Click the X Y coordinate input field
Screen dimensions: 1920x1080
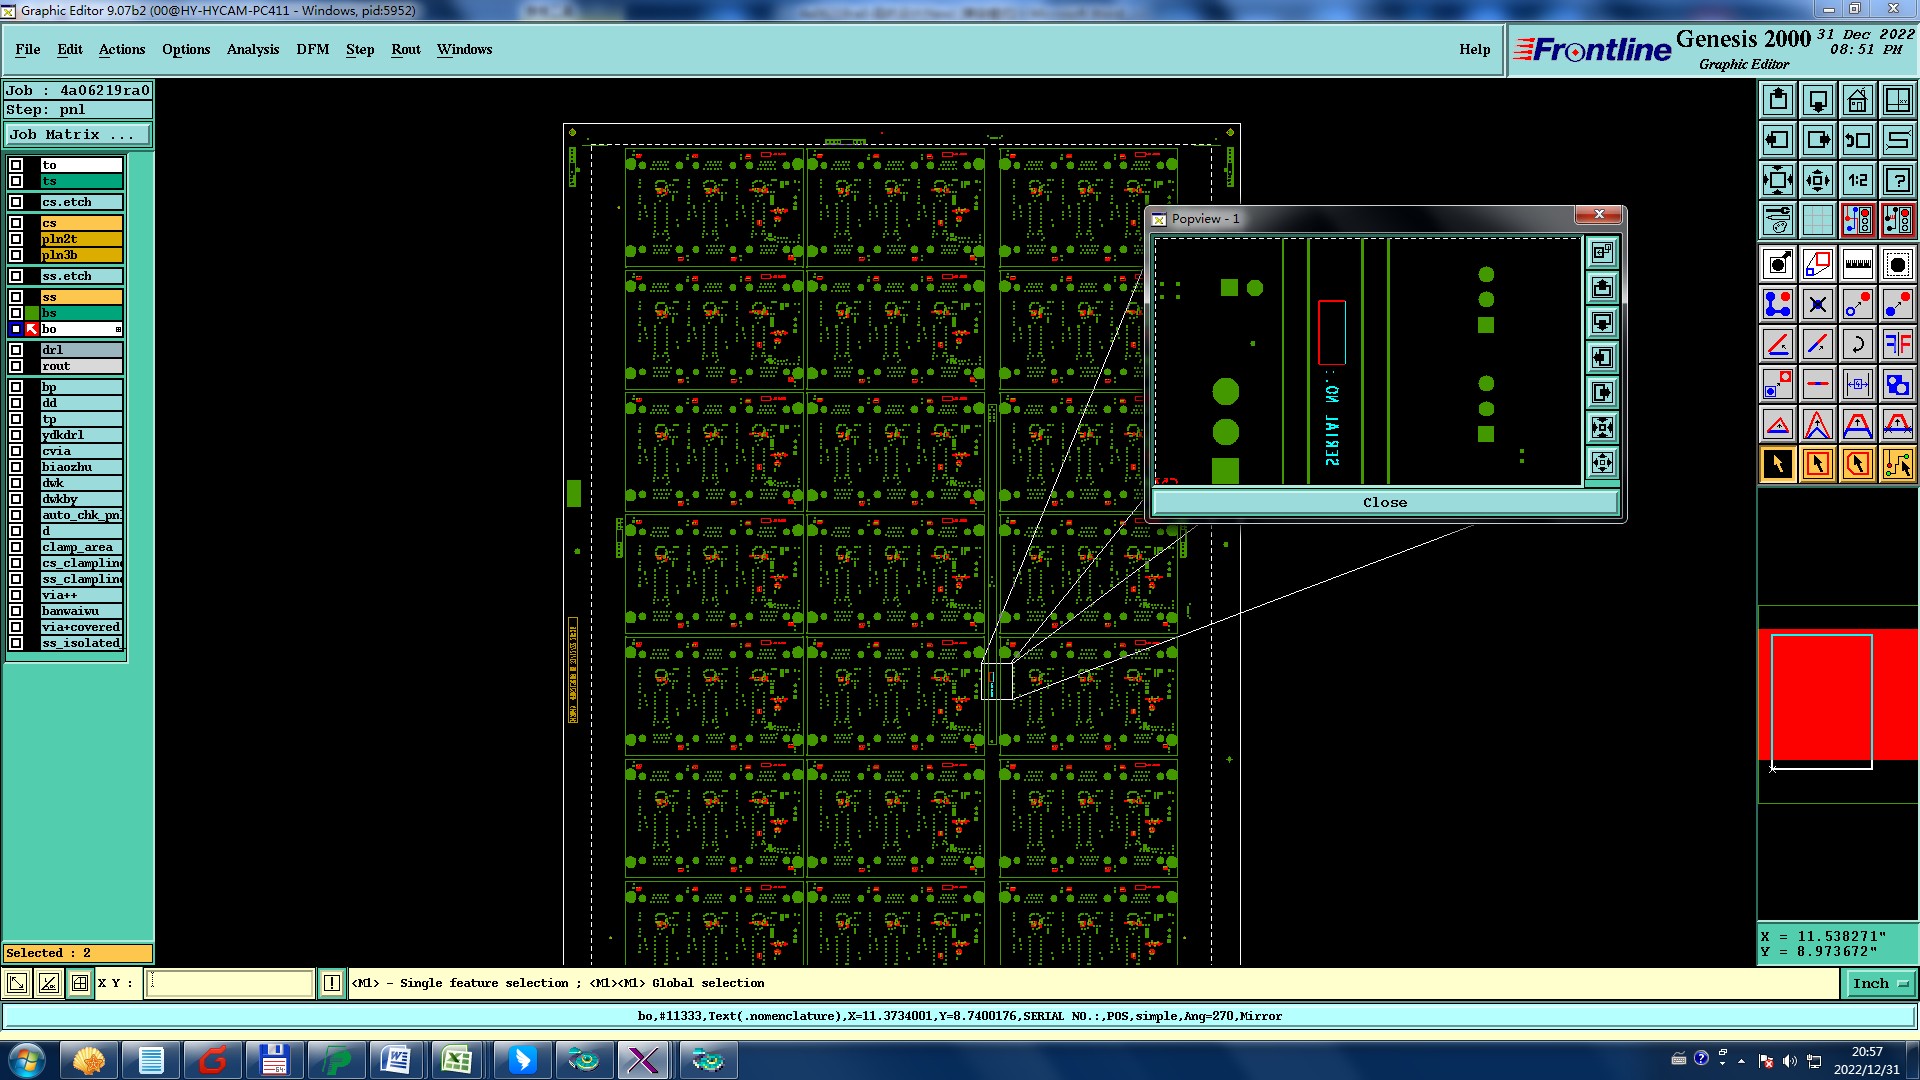230,984
